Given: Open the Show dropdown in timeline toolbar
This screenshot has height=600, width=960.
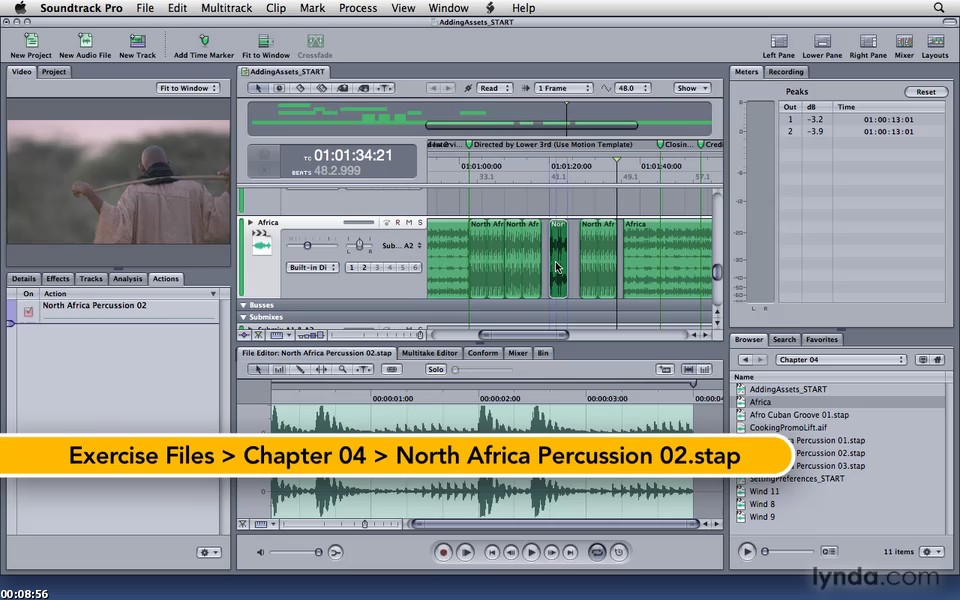Looking at the screenshot, I should (x=692, y=88).
